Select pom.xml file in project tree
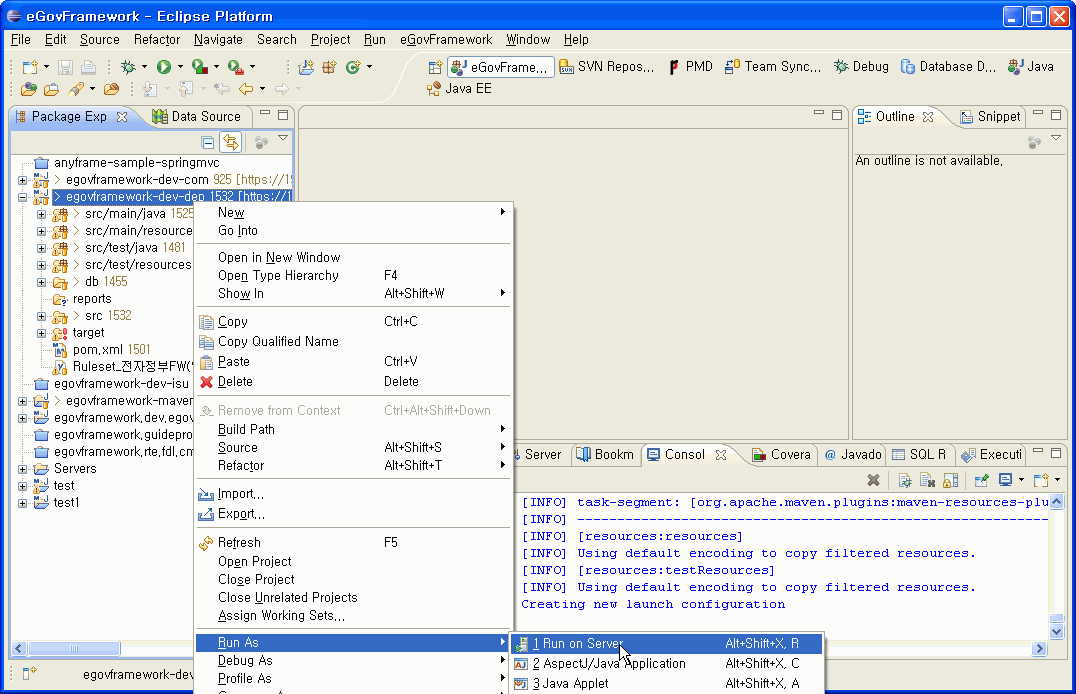This screenshot has height=694, width=1076. point(97,350)
